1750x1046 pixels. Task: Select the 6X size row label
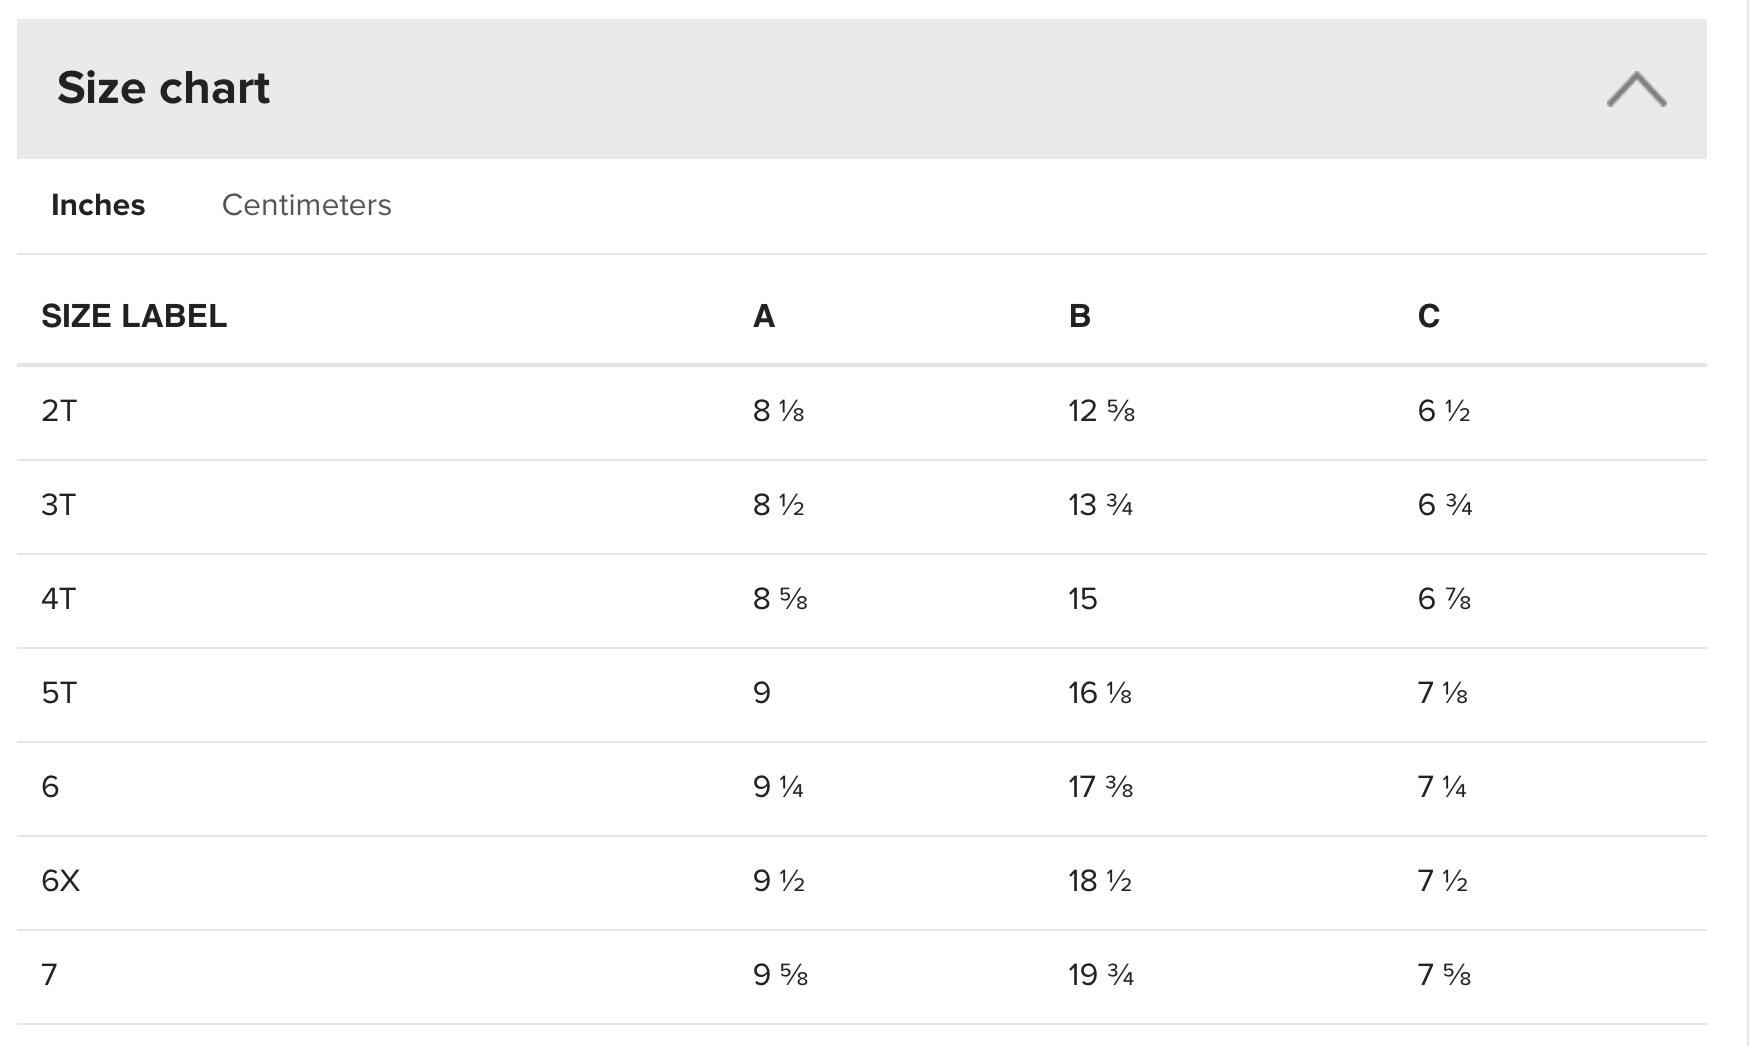tap(60, 881)
